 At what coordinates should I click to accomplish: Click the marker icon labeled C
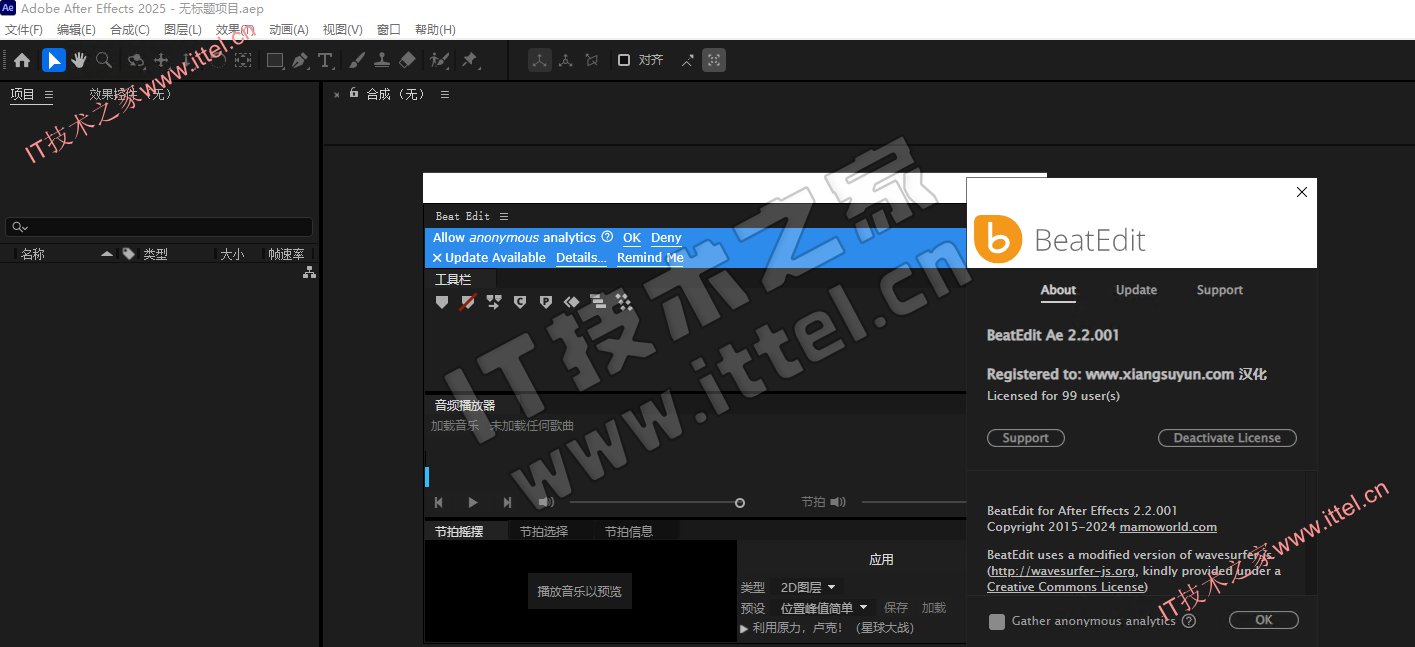[520, 301]
